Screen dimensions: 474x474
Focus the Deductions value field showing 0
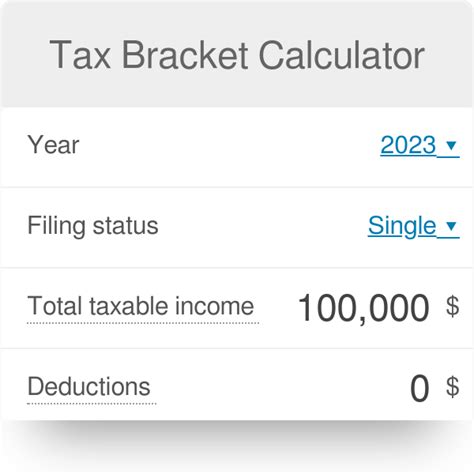click(x=419, y=388)
